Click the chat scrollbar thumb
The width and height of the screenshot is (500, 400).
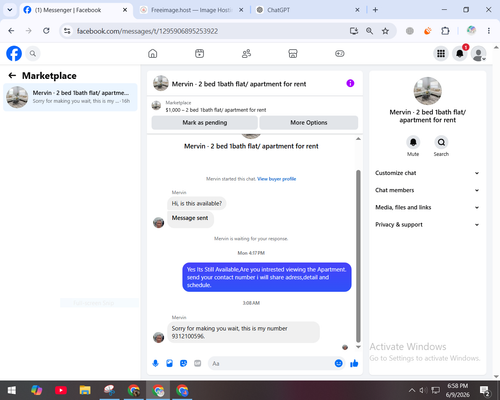358,256
